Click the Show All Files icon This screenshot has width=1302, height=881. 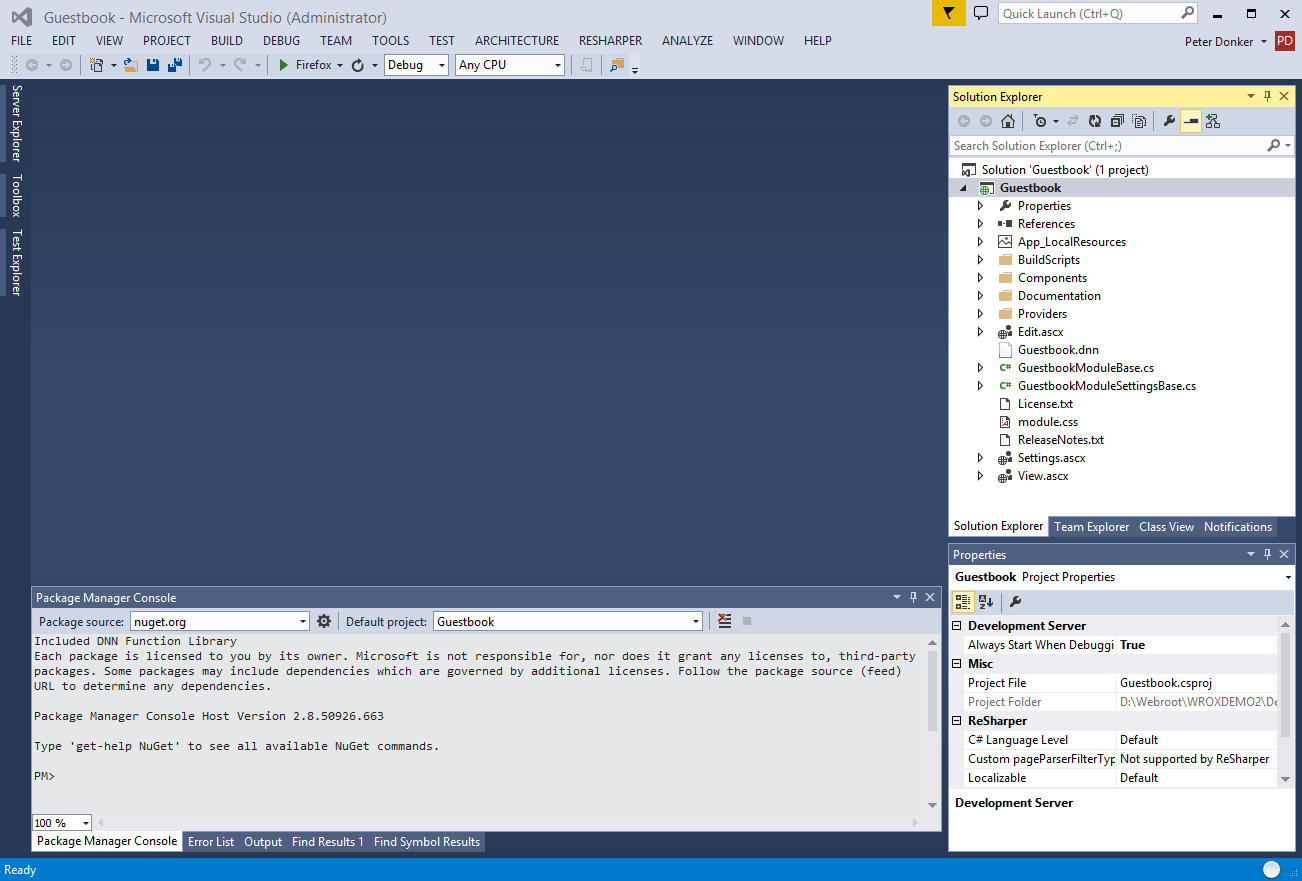tap(1139, 121)
